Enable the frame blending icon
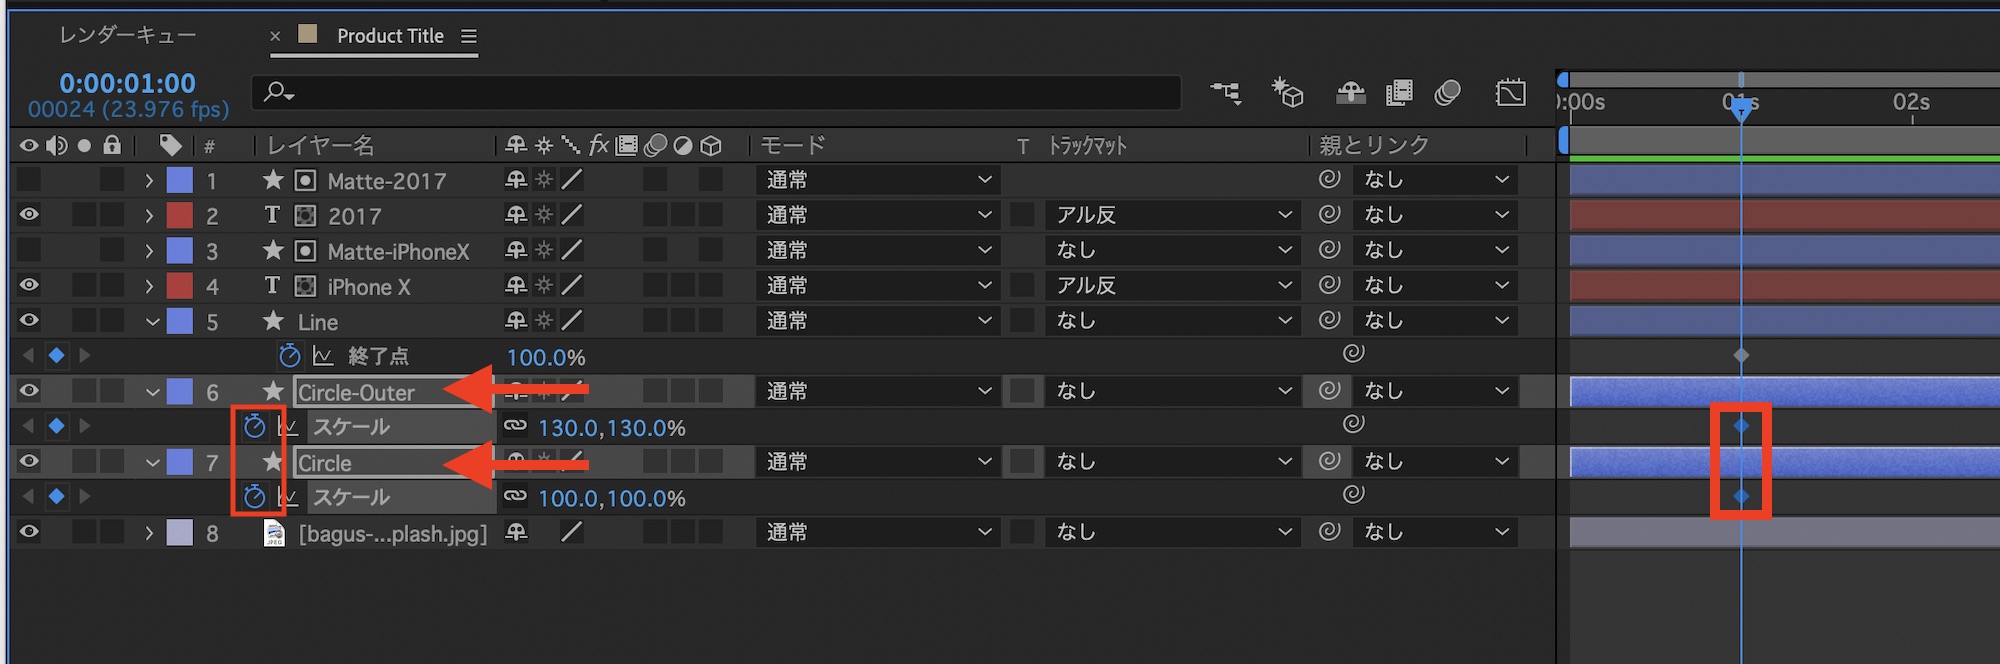Screen dimensions: 2000x664 click(x=1399, y=93)
